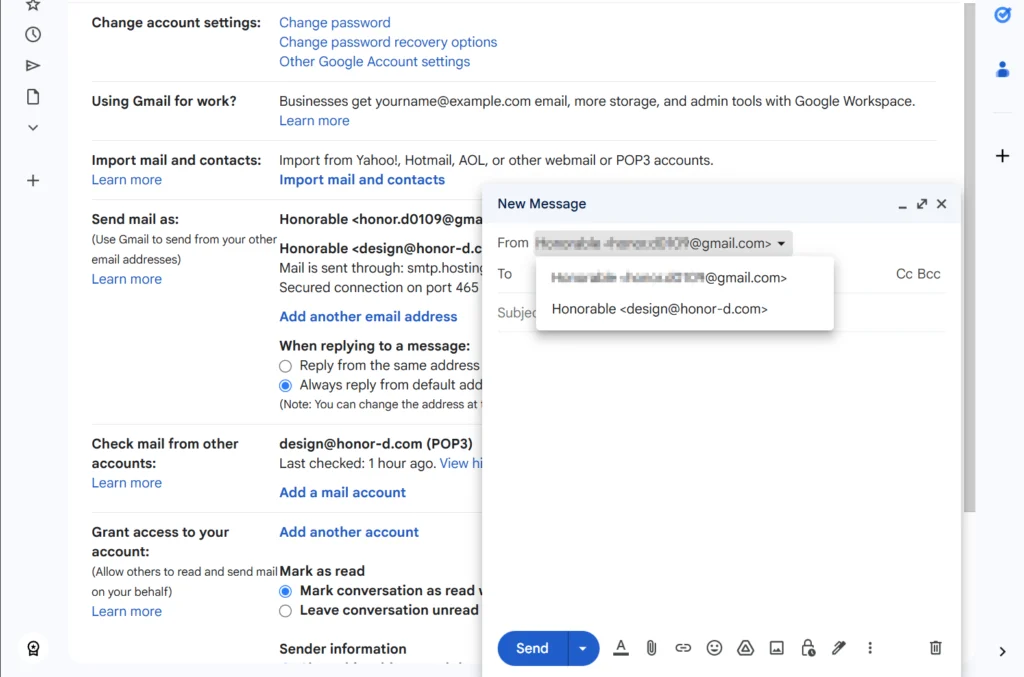Screen dimensions: 1024x677
Task: Open Change password link
Action: [334, 22]
